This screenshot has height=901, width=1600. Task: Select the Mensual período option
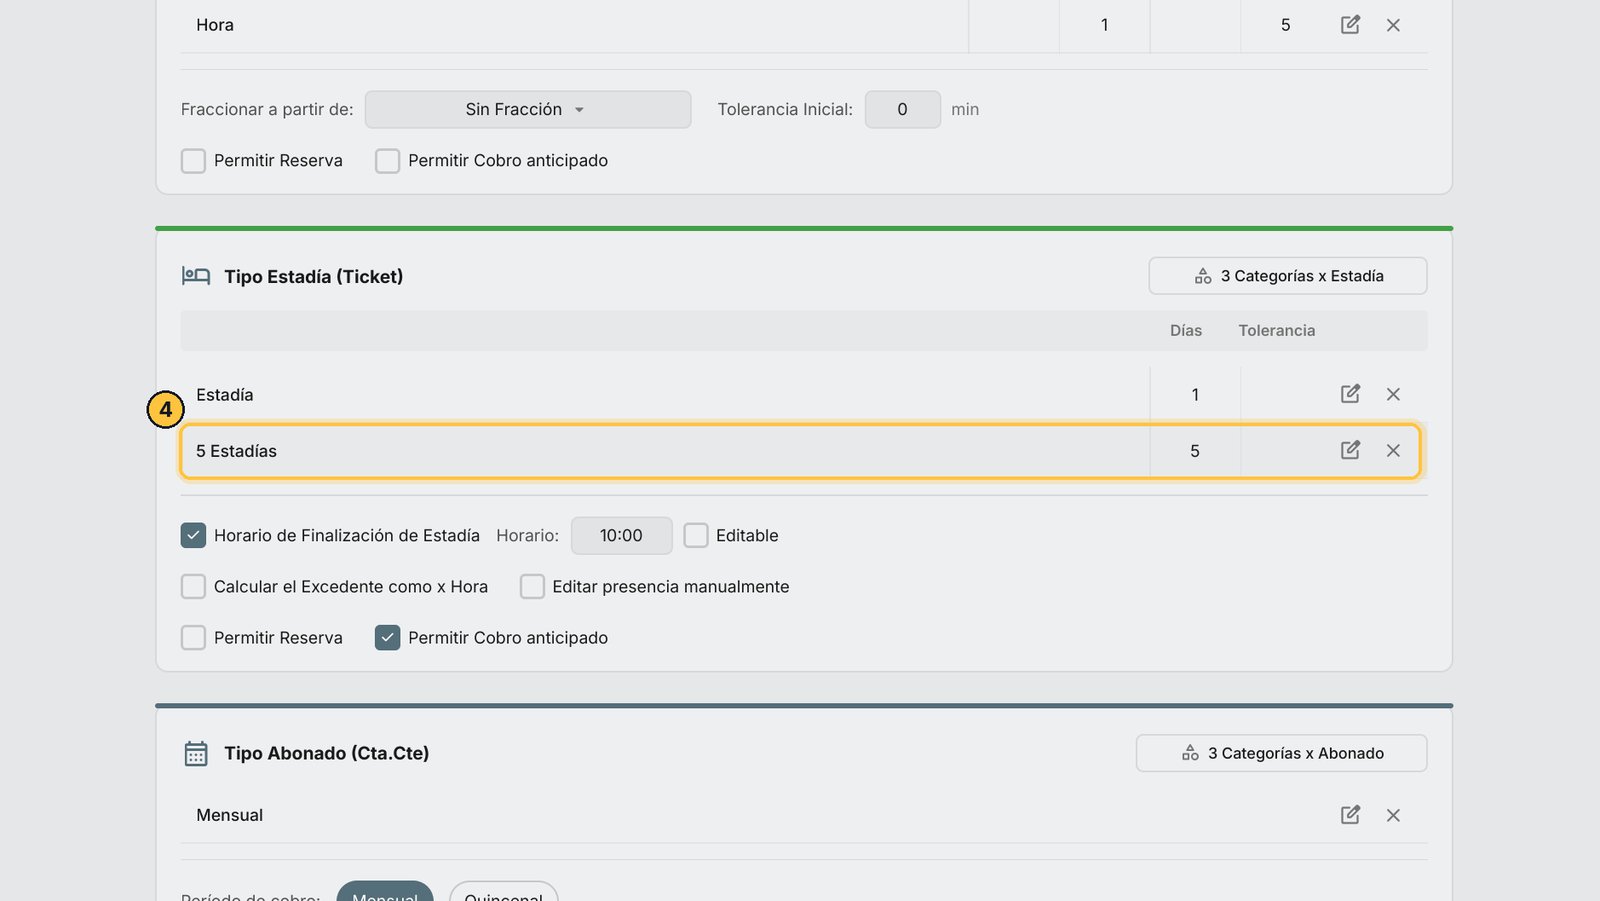pyautogui.click(x=385, y=891)
